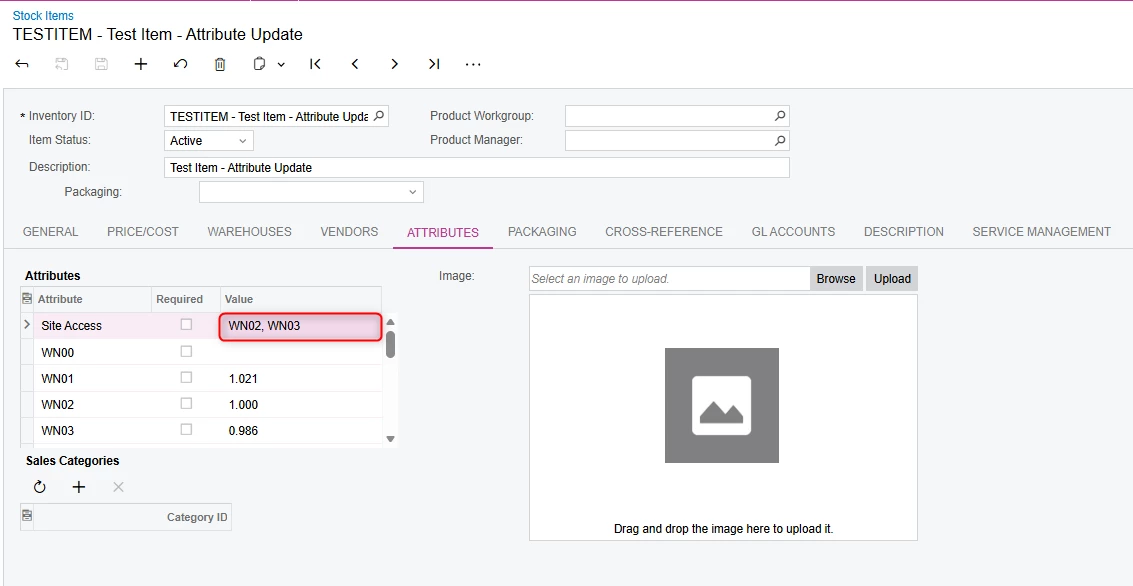The image size is (1133, 586).
Task: Open the Vendors tab
Action: click(349, 232)
